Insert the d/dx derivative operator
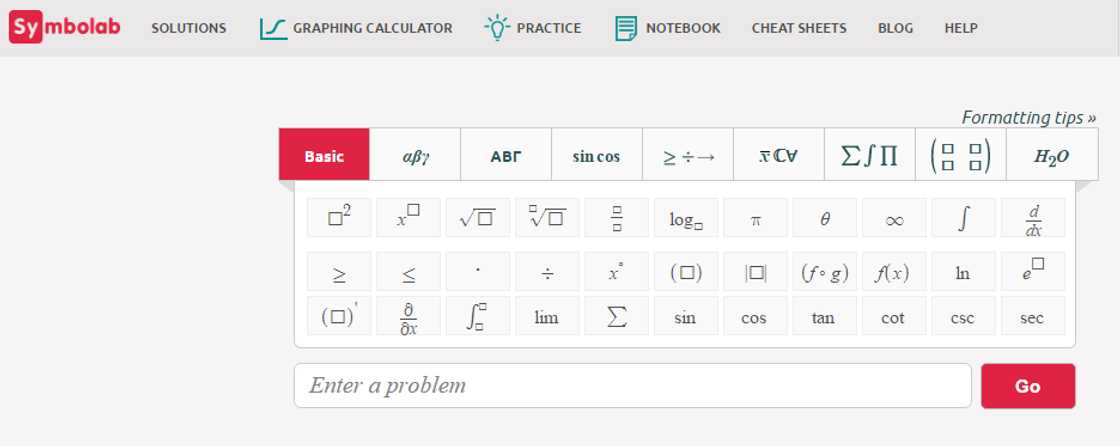Screen dimensions: 1120x446 pyautogui.click(x=1033, y=218)
